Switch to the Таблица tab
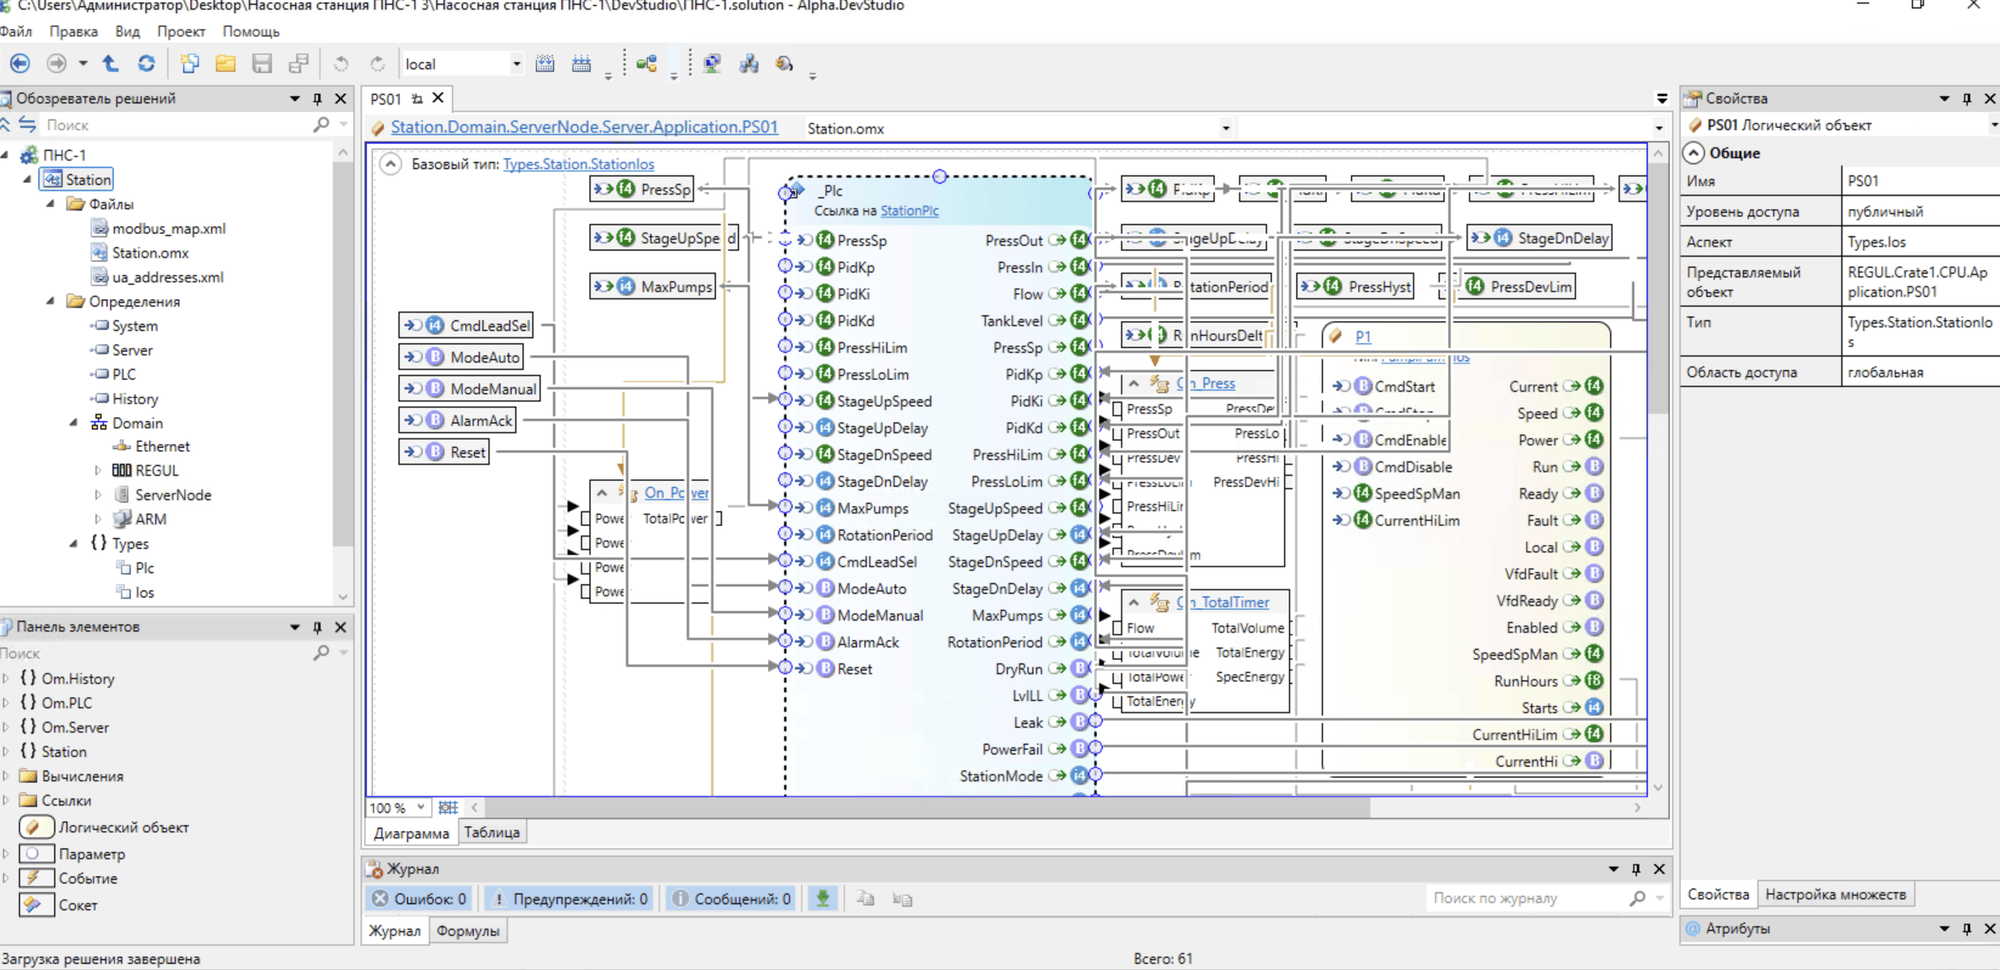This screenshot has height=970, width=2000. click(x=492, y=832)
